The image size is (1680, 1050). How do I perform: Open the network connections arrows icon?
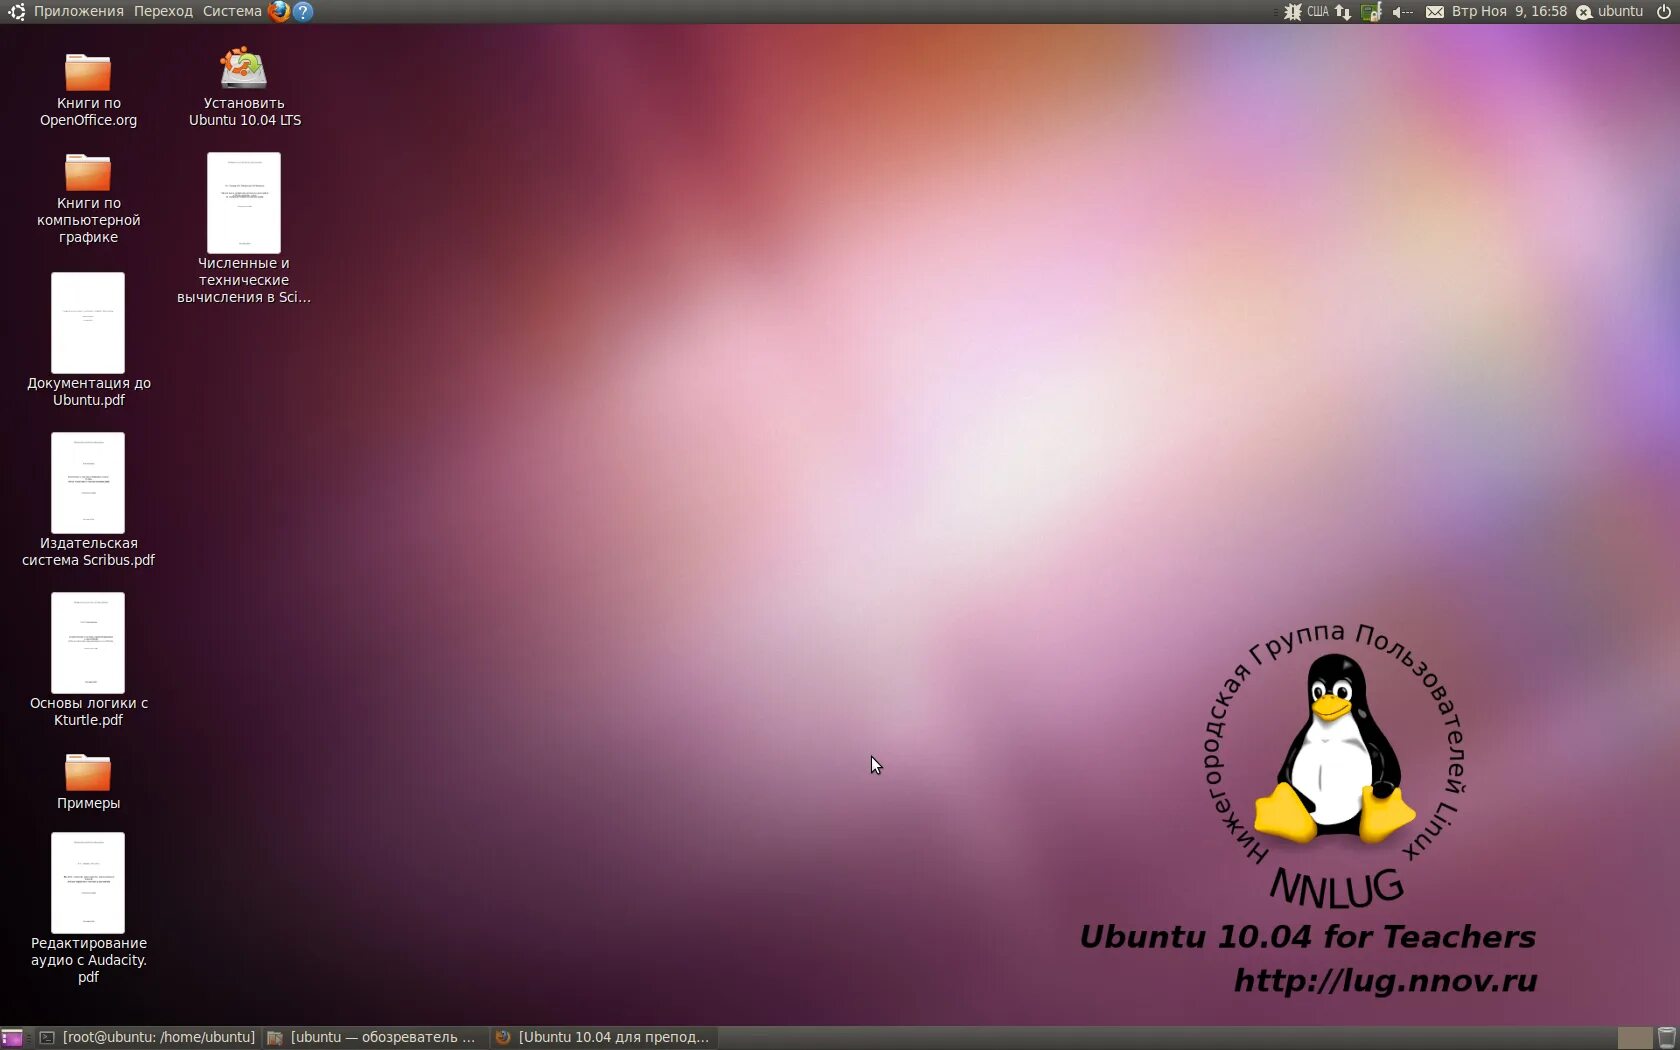click(1343, 11)
